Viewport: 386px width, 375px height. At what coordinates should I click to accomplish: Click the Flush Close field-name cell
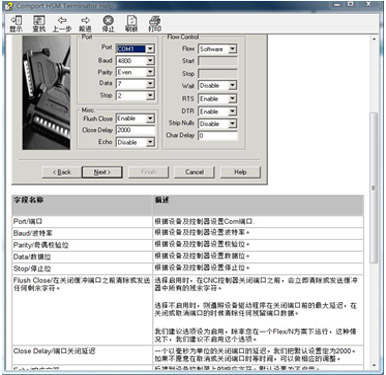click(82, 310)
